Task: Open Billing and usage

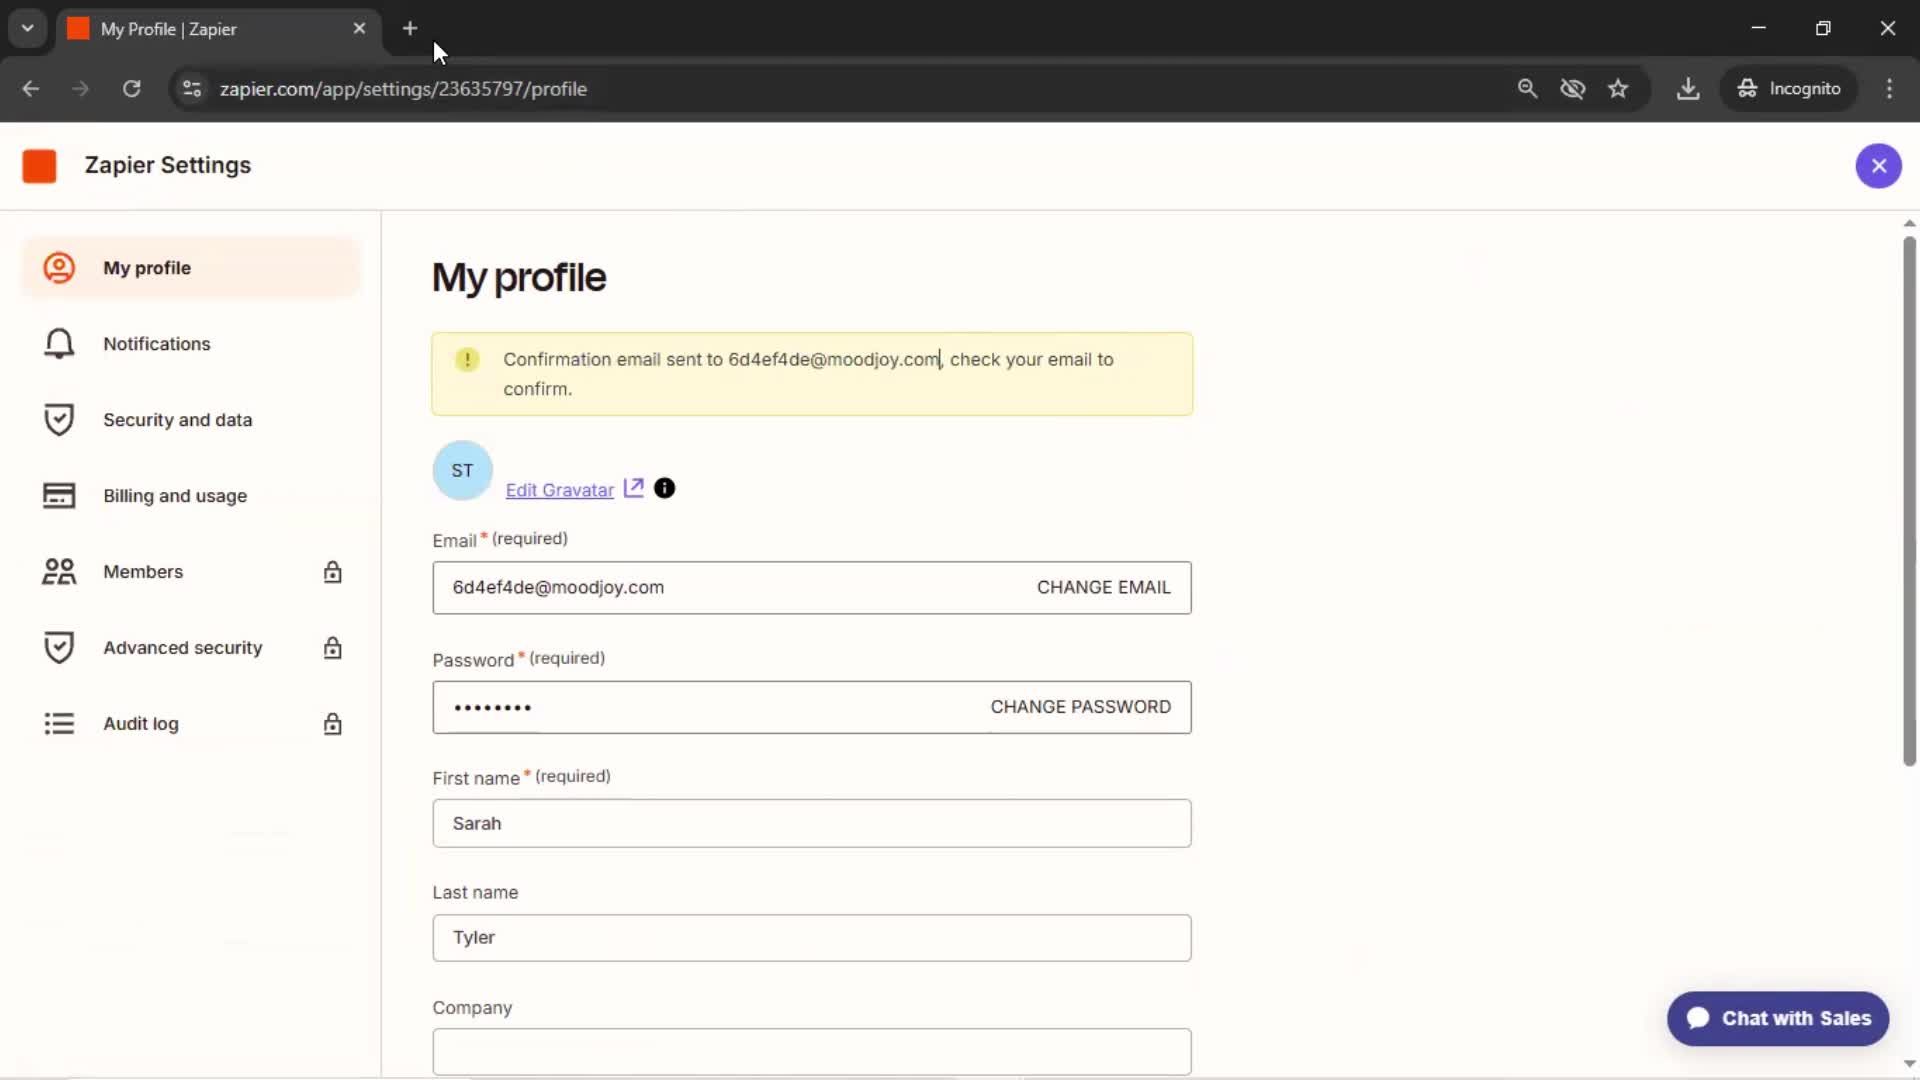Action: [x=190, y=496]
